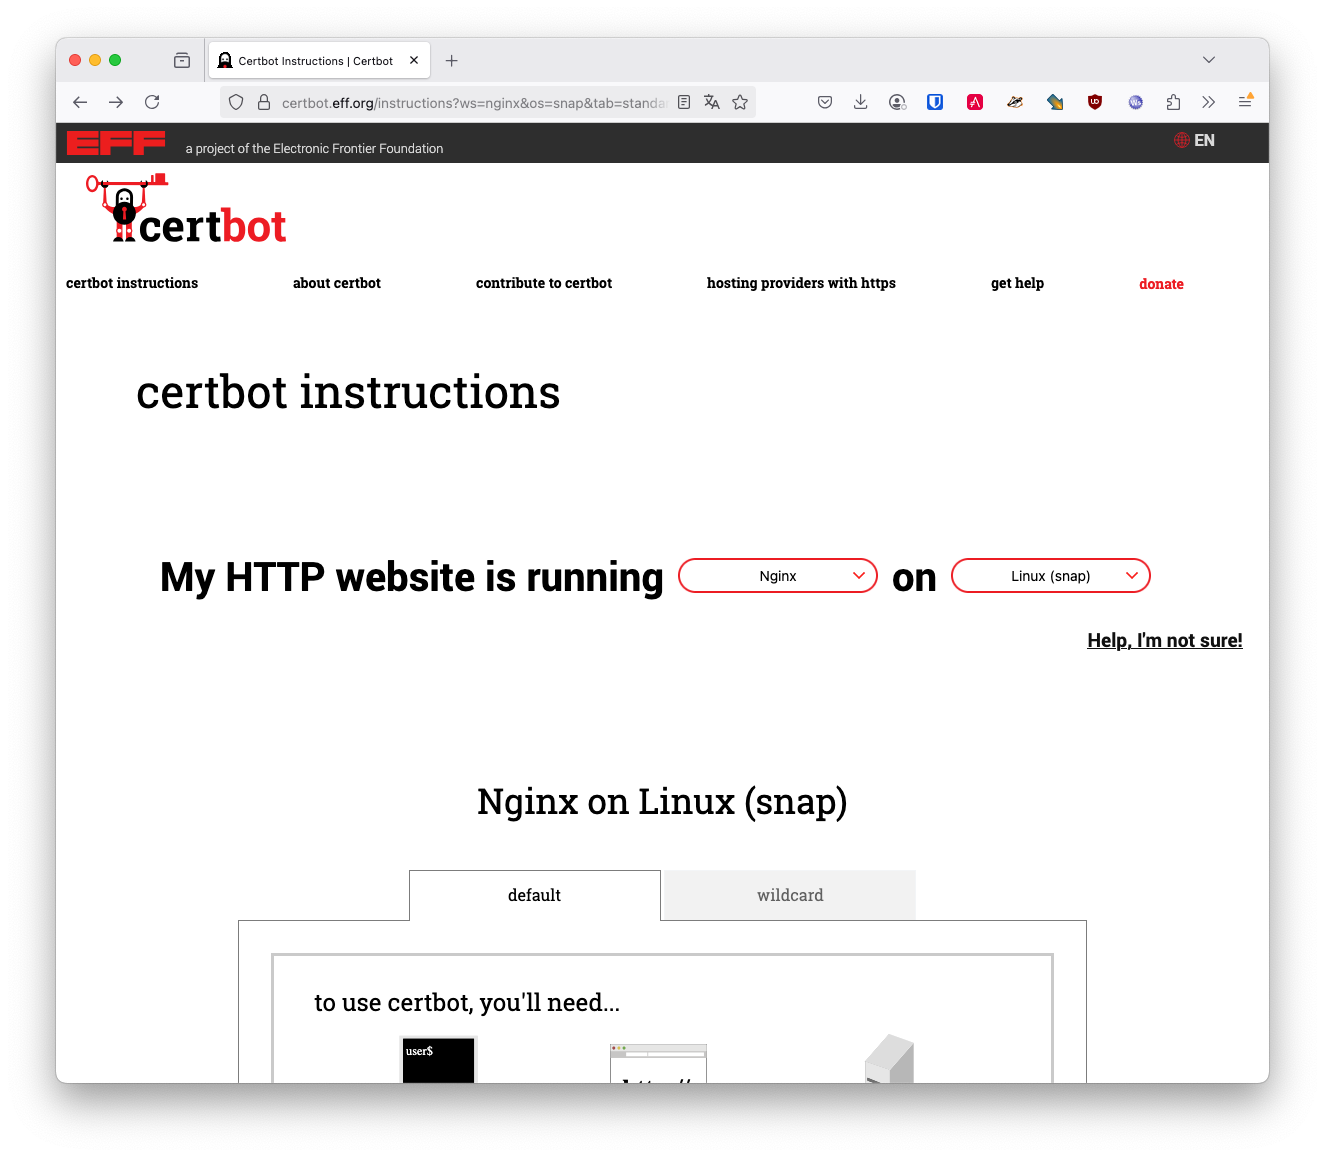The height and width of the screenshot is (1157, 1325).
Task: Open a new tab
Action: (x=452, y=61)
